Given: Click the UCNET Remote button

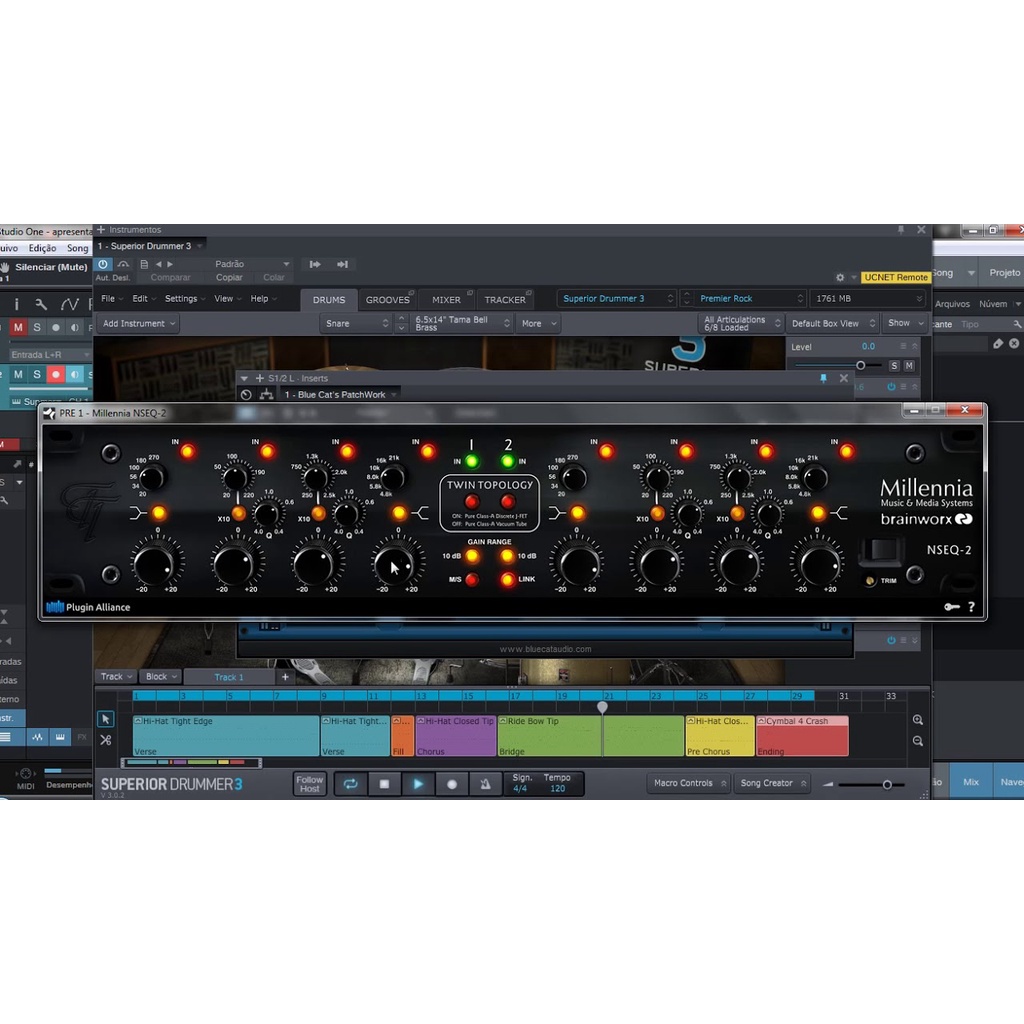Looking at the screenshot, I should pyautogui.click(x=896, y=278).
